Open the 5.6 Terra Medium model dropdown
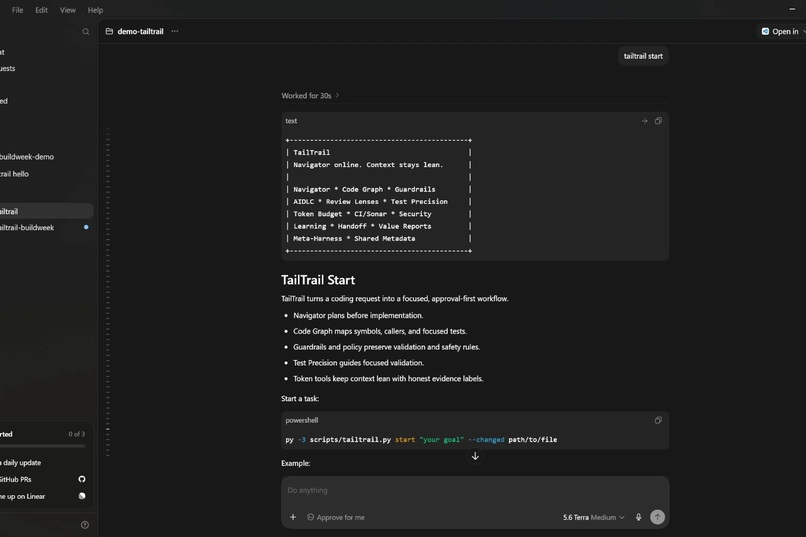 594,517
